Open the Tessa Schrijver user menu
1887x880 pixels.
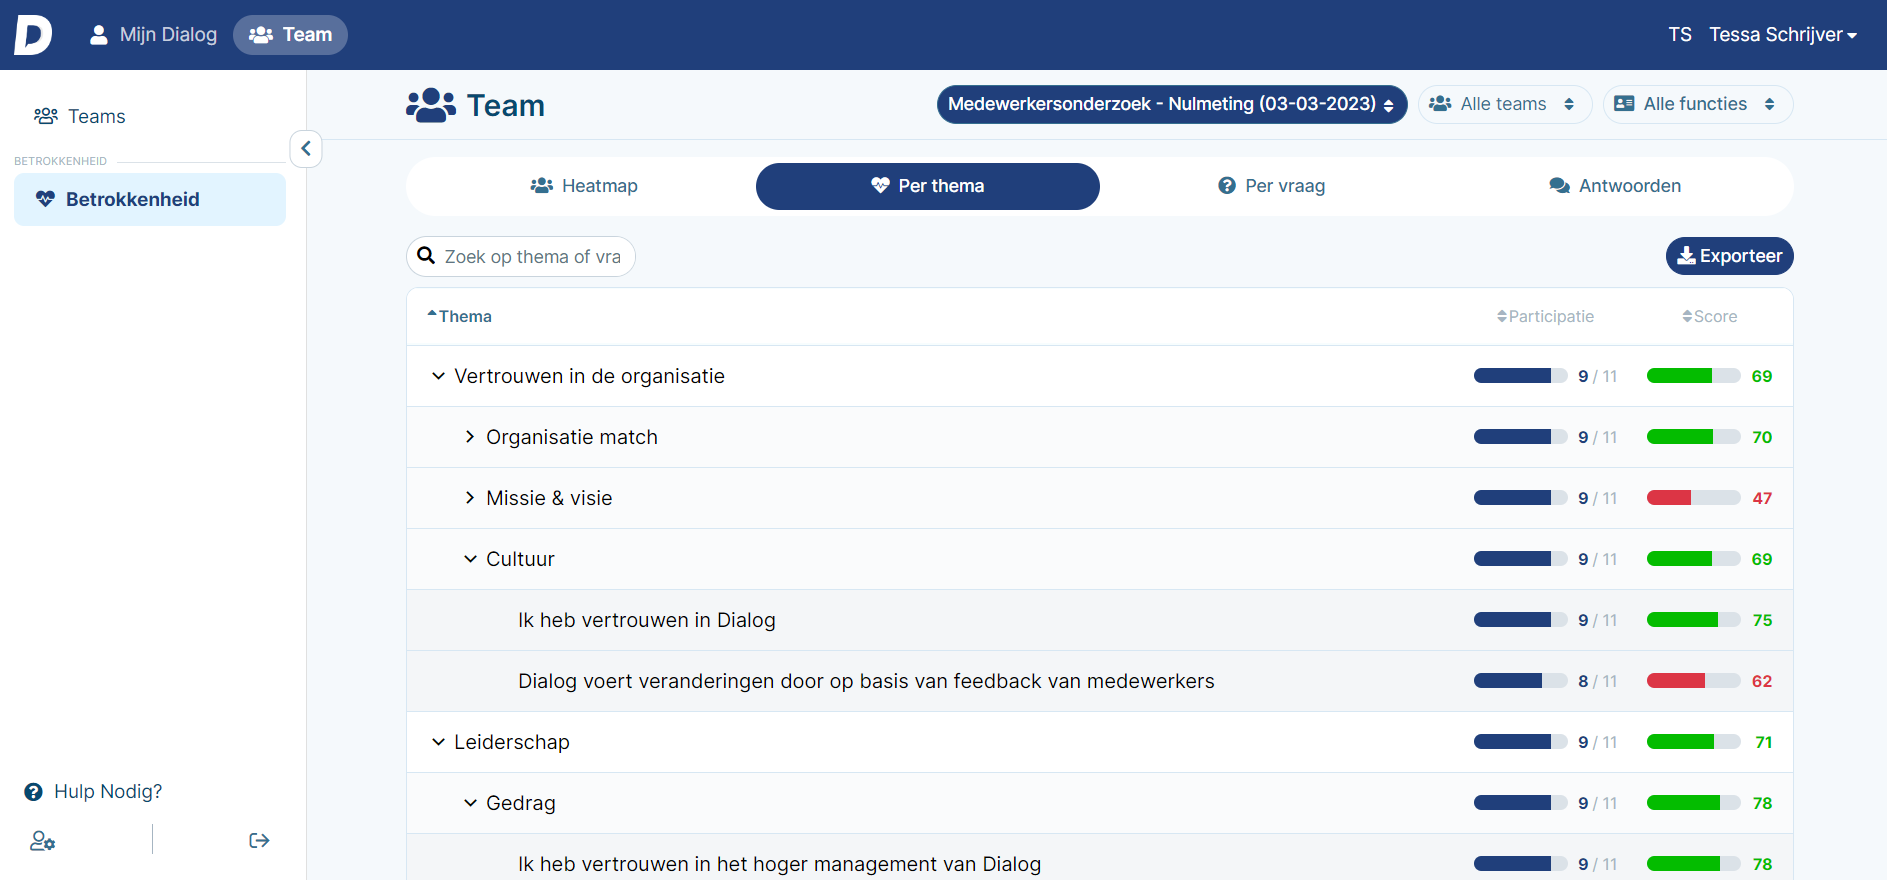[1782, 35]
